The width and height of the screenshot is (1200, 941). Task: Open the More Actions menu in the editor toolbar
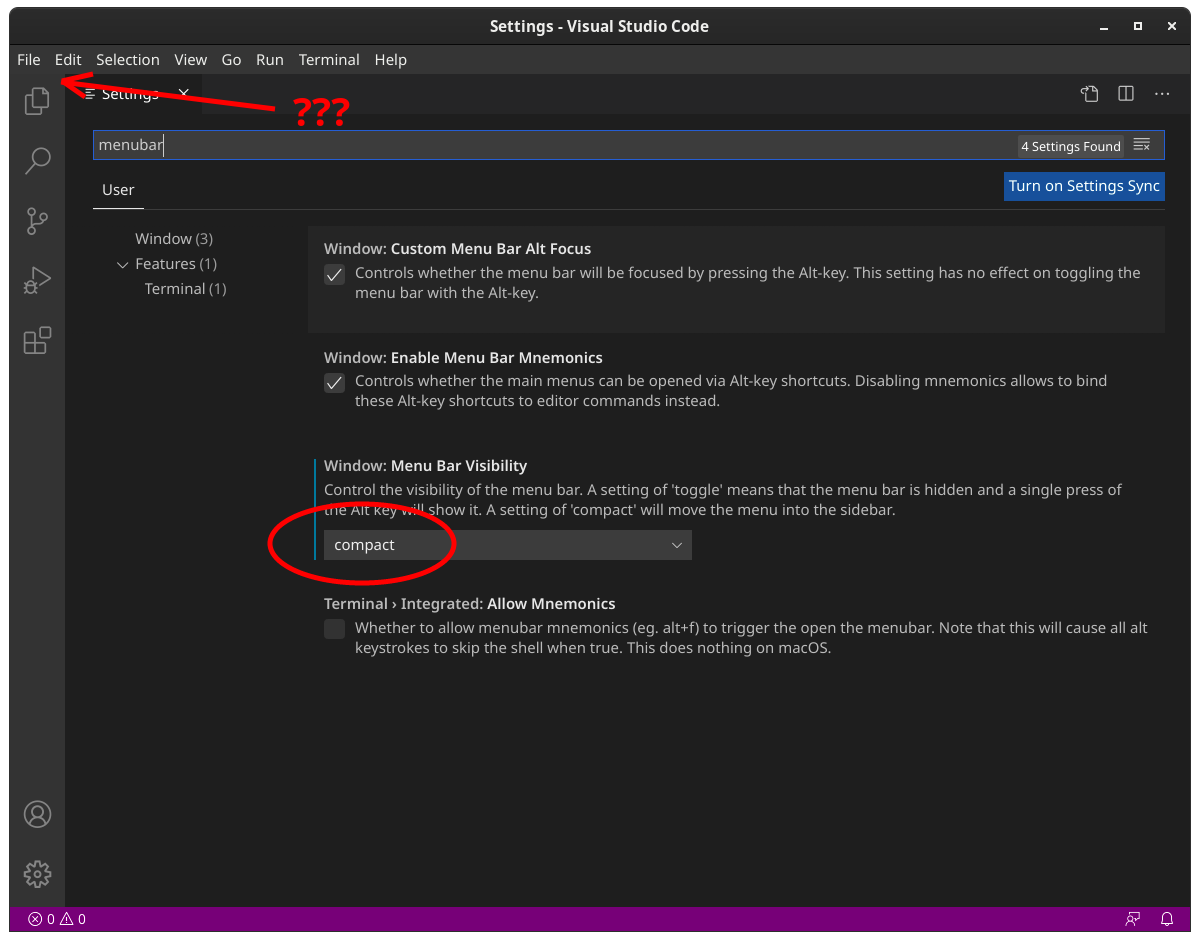click(1161, 93)
